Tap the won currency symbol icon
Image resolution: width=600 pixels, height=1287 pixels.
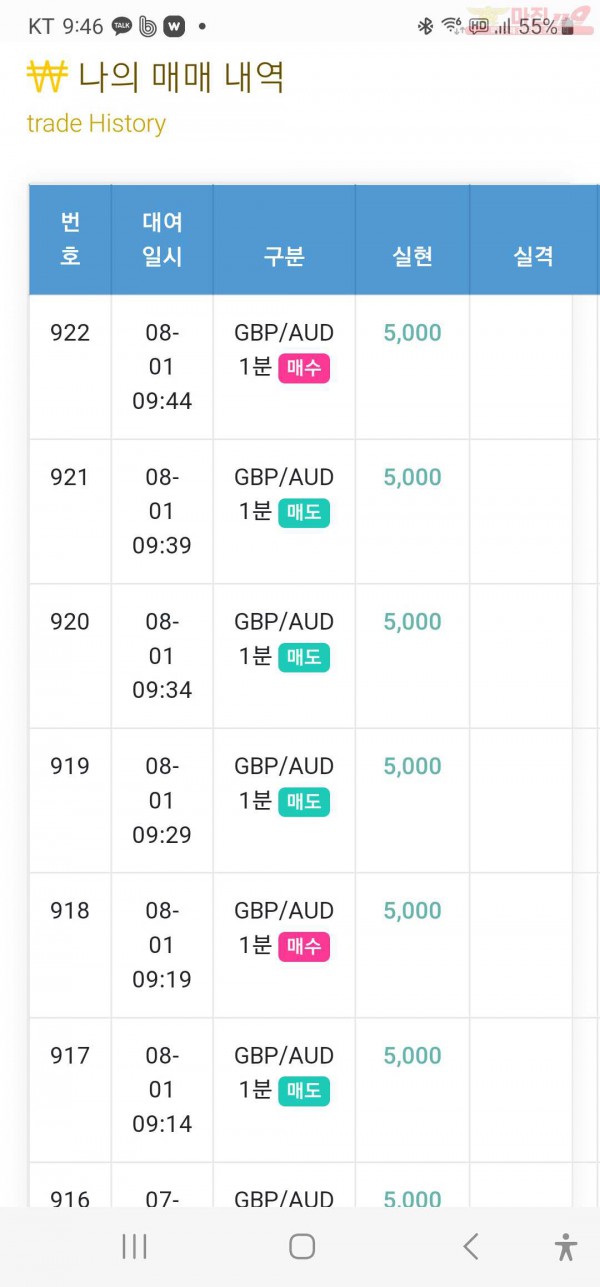(46, 77)
